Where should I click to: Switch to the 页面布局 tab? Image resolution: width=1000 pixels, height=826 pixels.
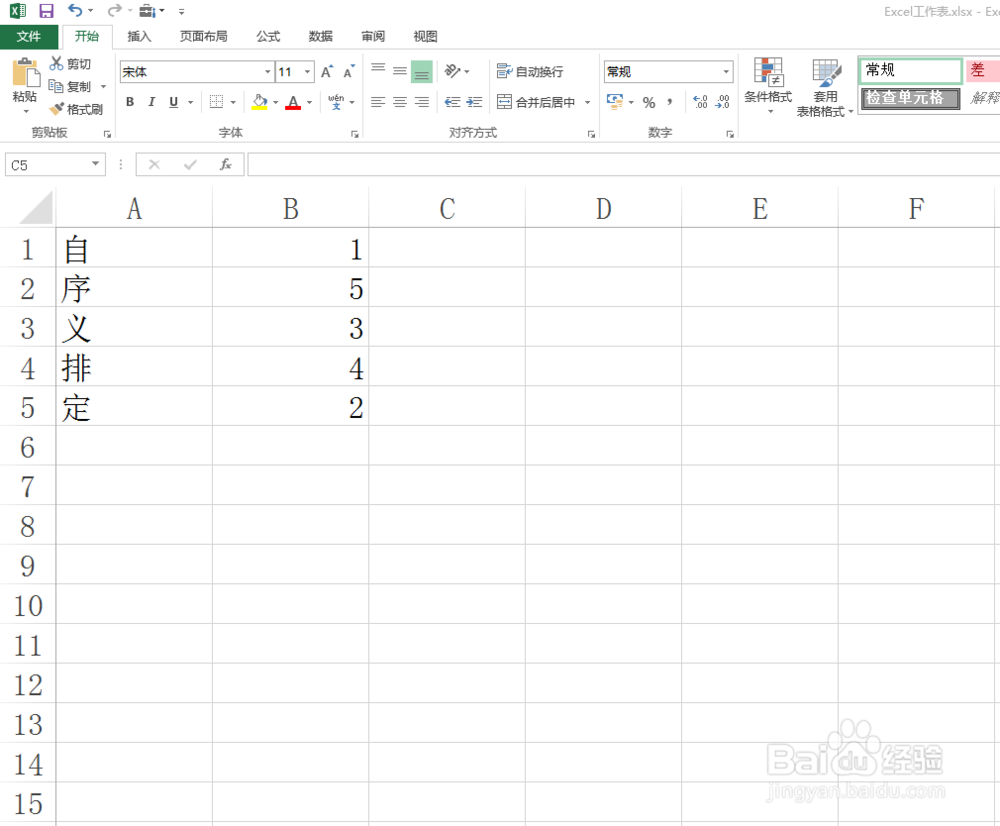point(203,36)
